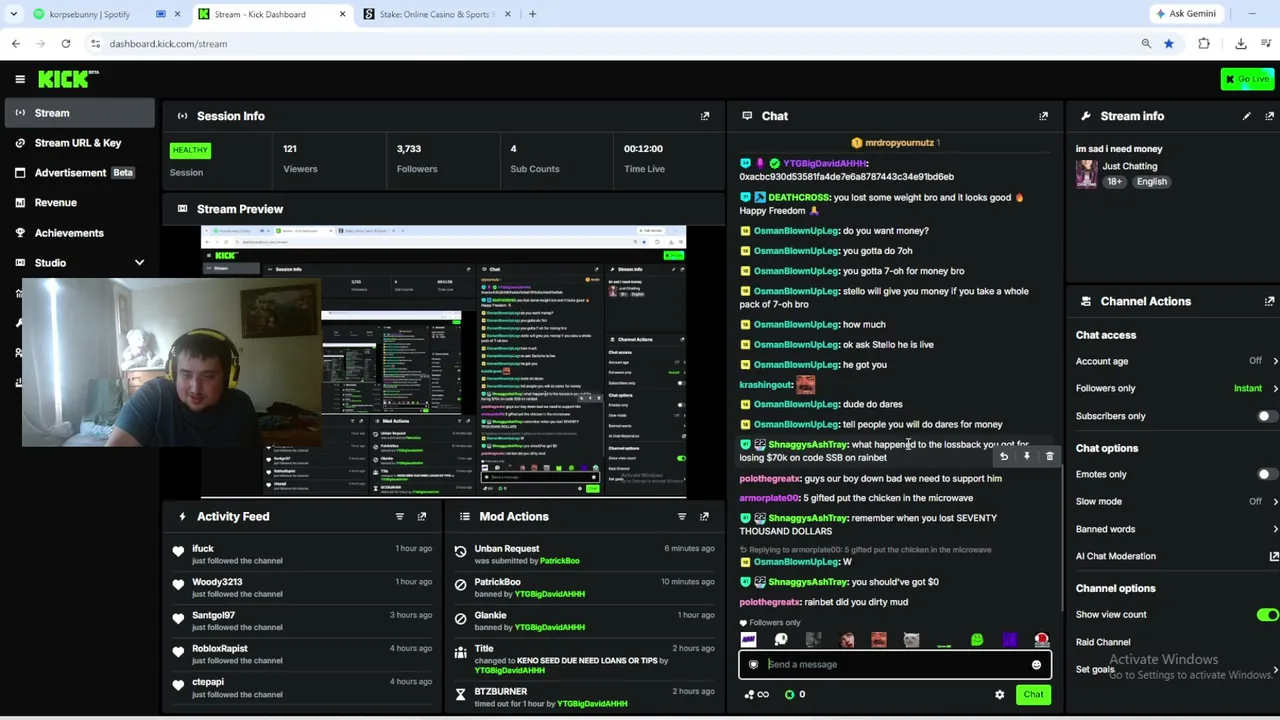The width and height of the screenshot is (1280, 720).
Task: Open Activity Feed filter options
Action: pos(399,516)
